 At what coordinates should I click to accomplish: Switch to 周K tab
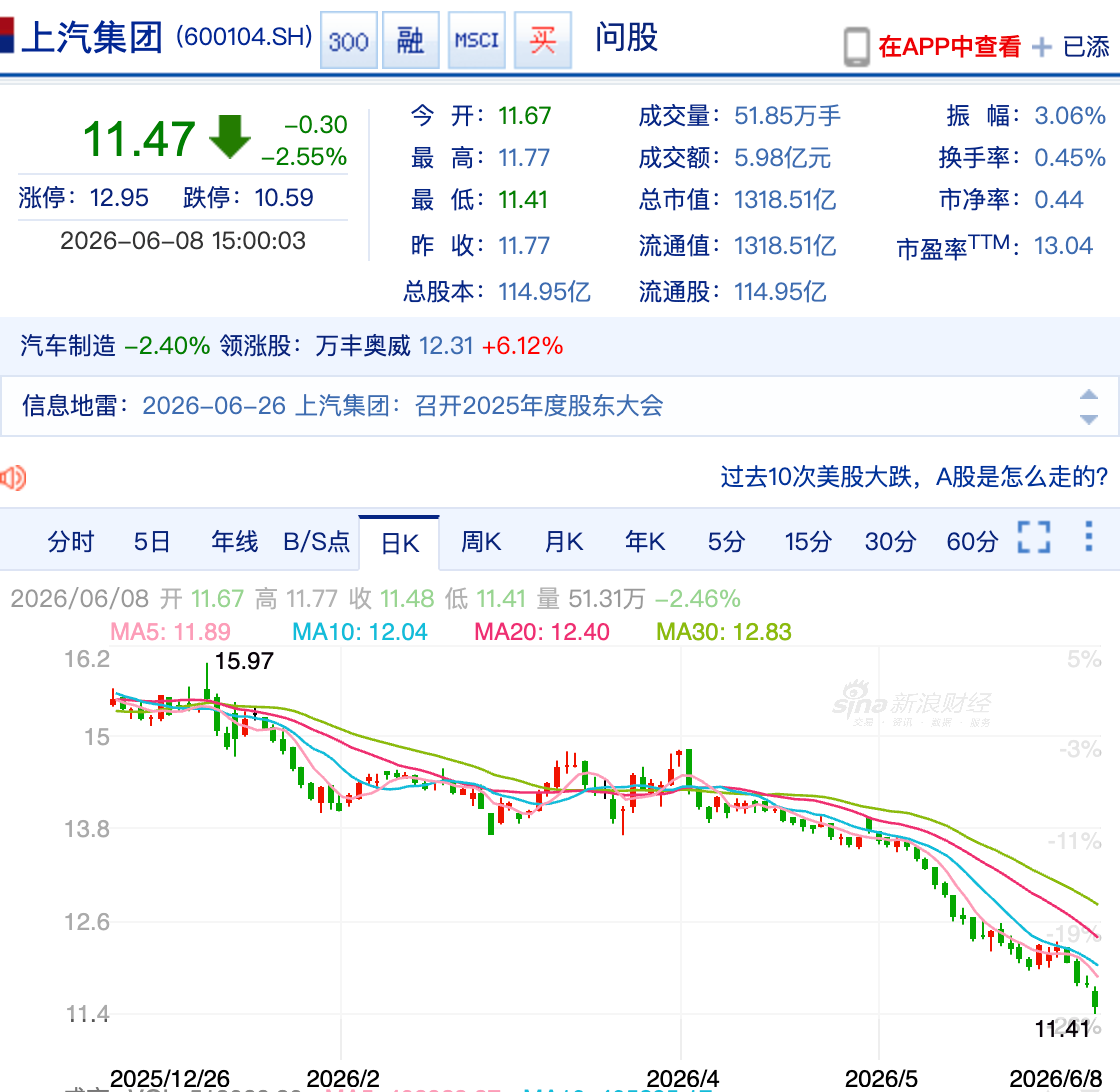tap(481, 541)
